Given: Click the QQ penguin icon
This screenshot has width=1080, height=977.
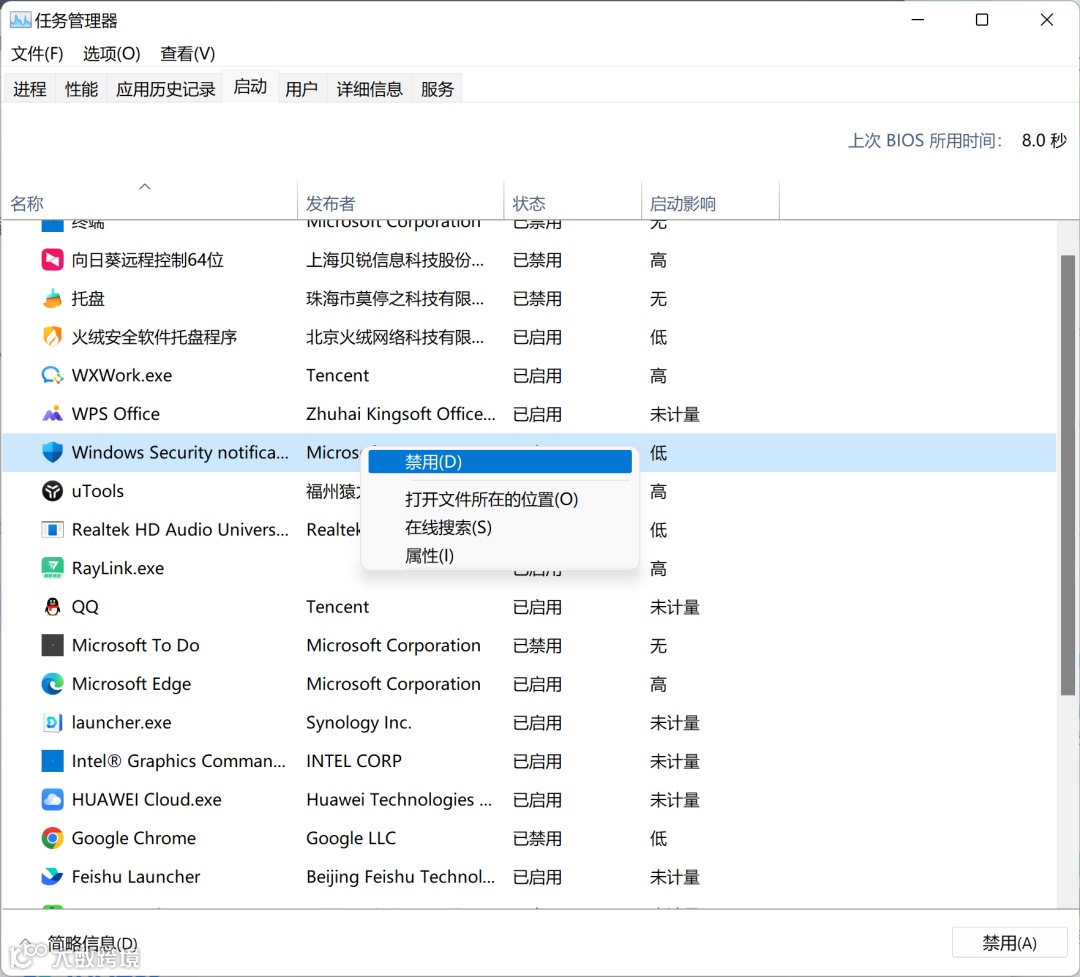Looking at the screenshot, I should point(52,607).
